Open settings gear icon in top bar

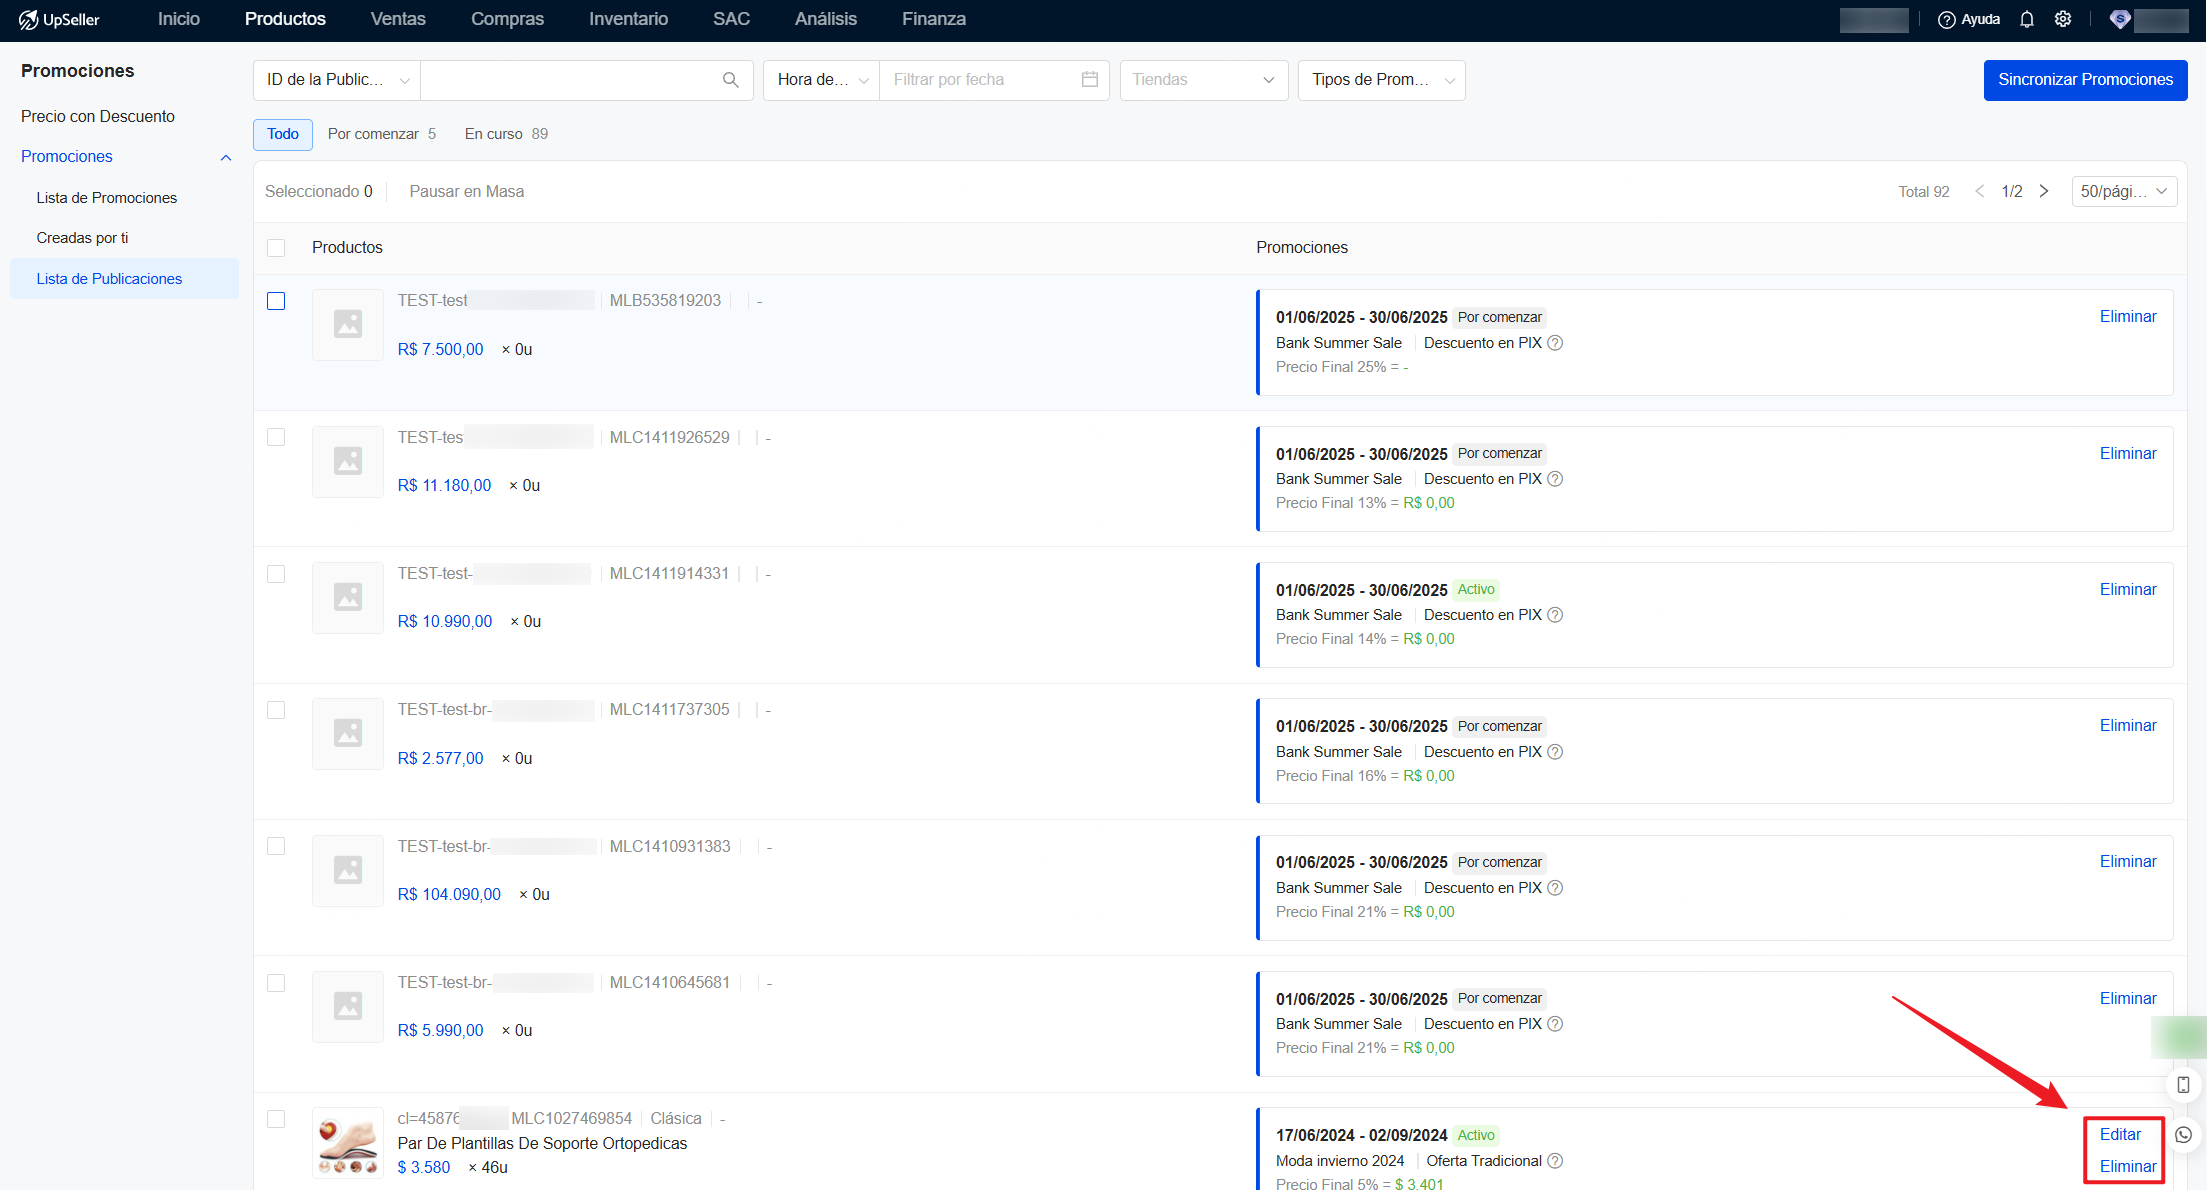2062,20
